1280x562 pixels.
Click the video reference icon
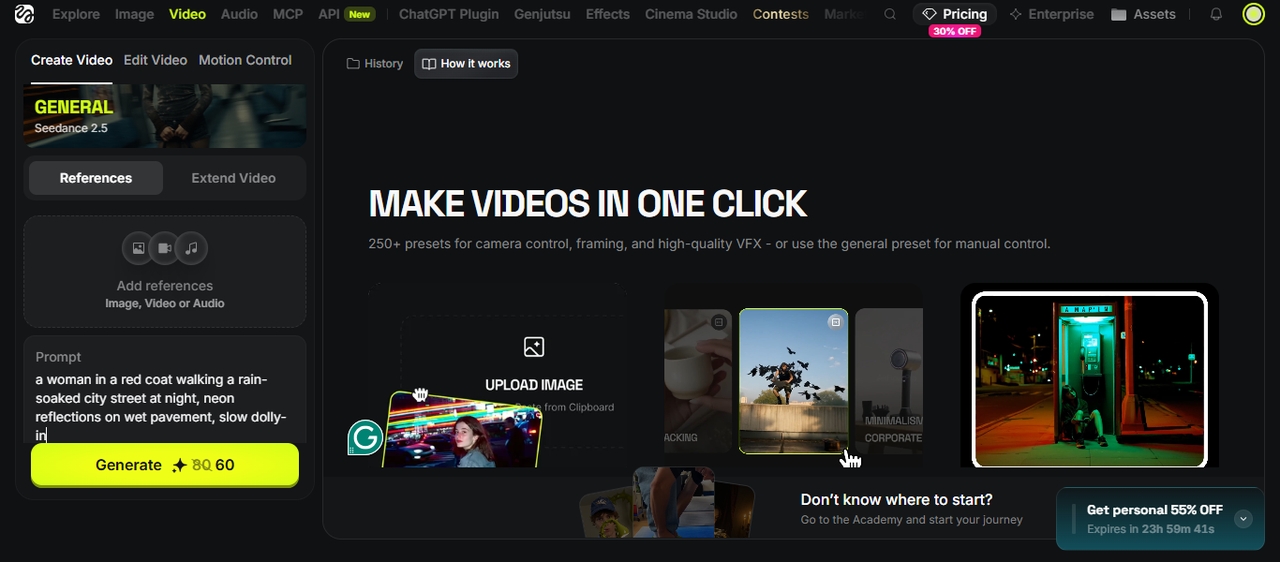(165, 248)
